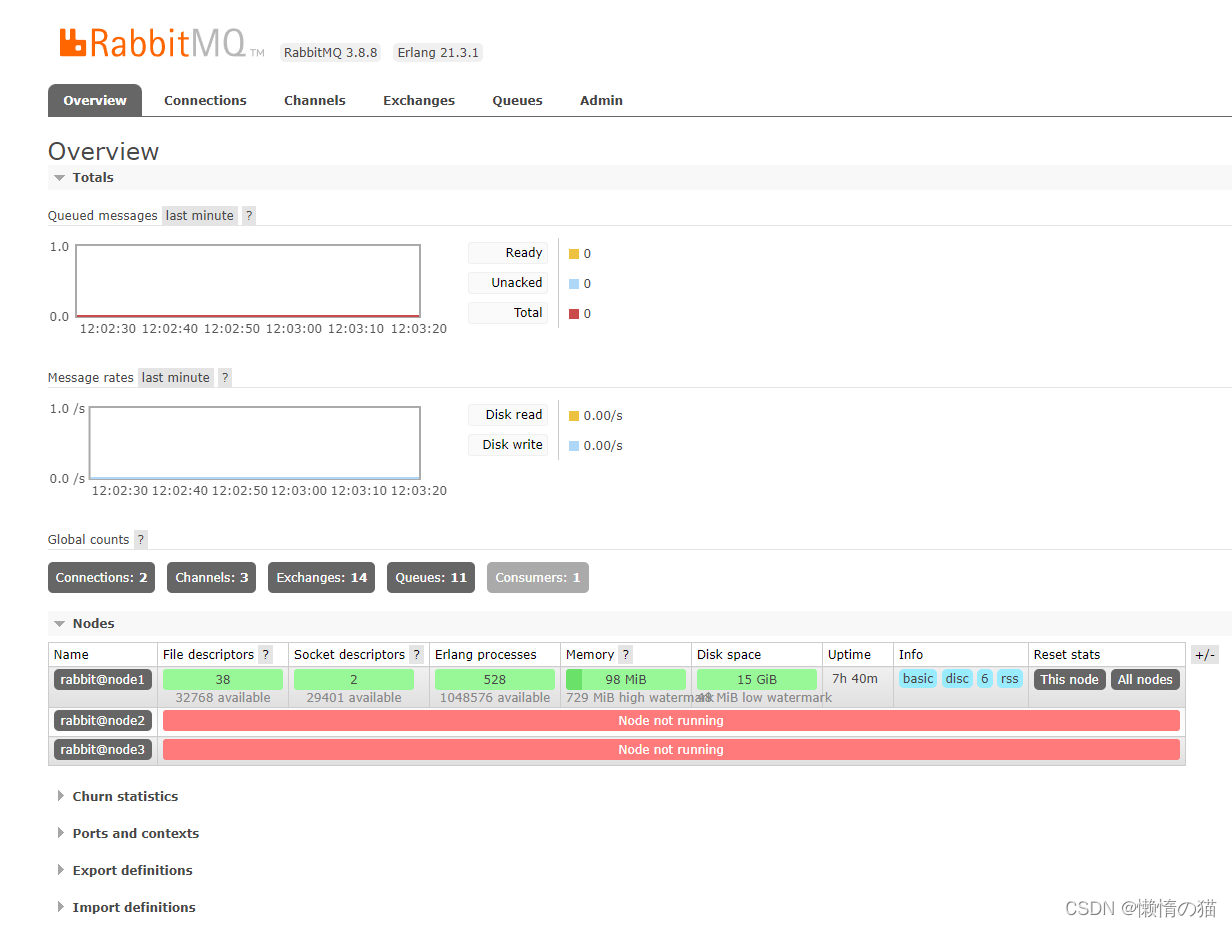Open rabbit@node2 node details

click(103, 720)
